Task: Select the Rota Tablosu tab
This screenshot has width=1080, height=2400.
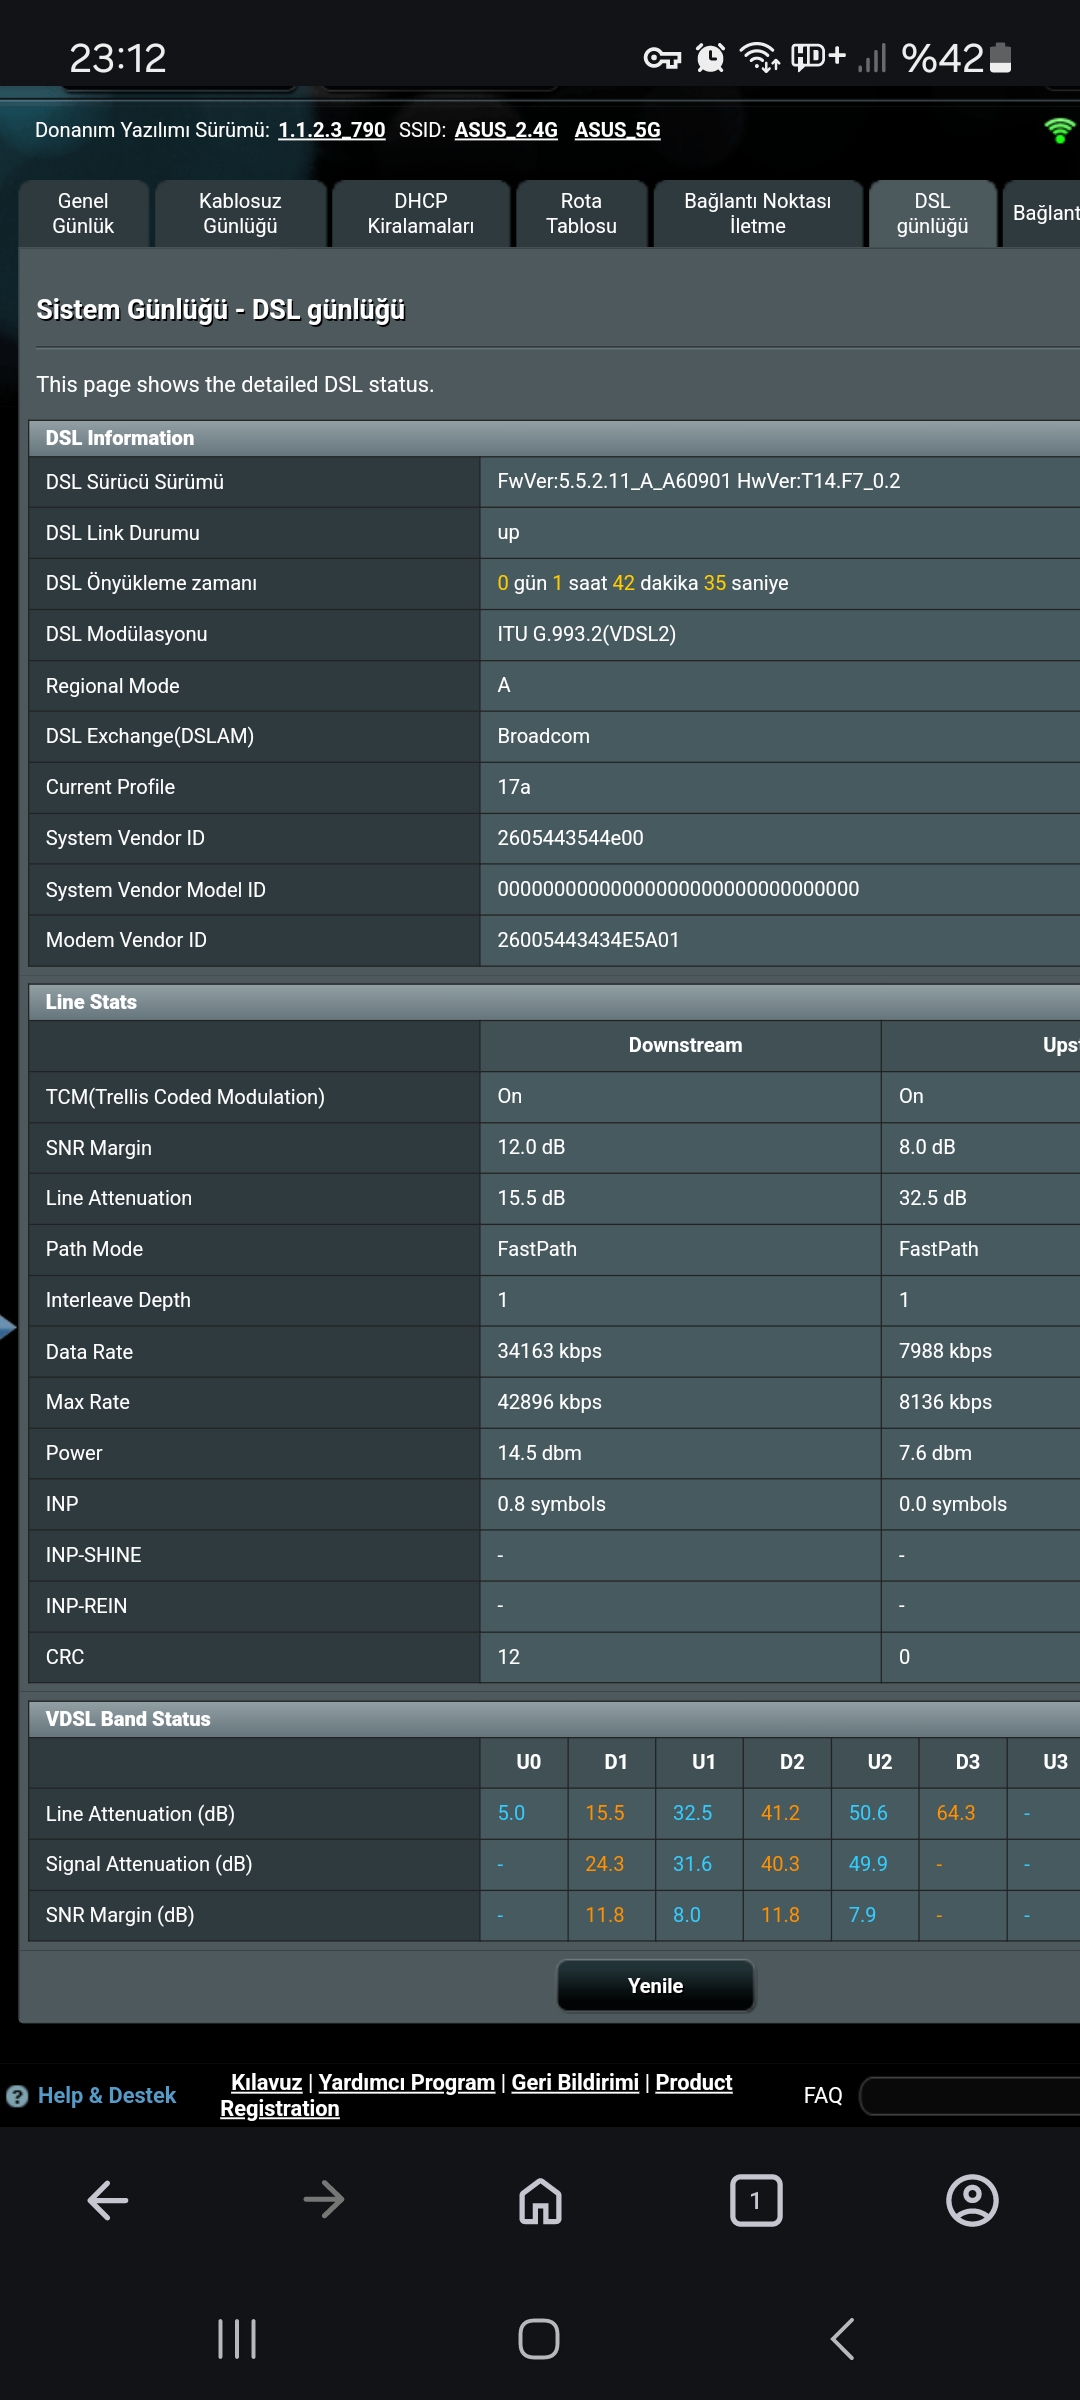Action: (x=581, y=213)
